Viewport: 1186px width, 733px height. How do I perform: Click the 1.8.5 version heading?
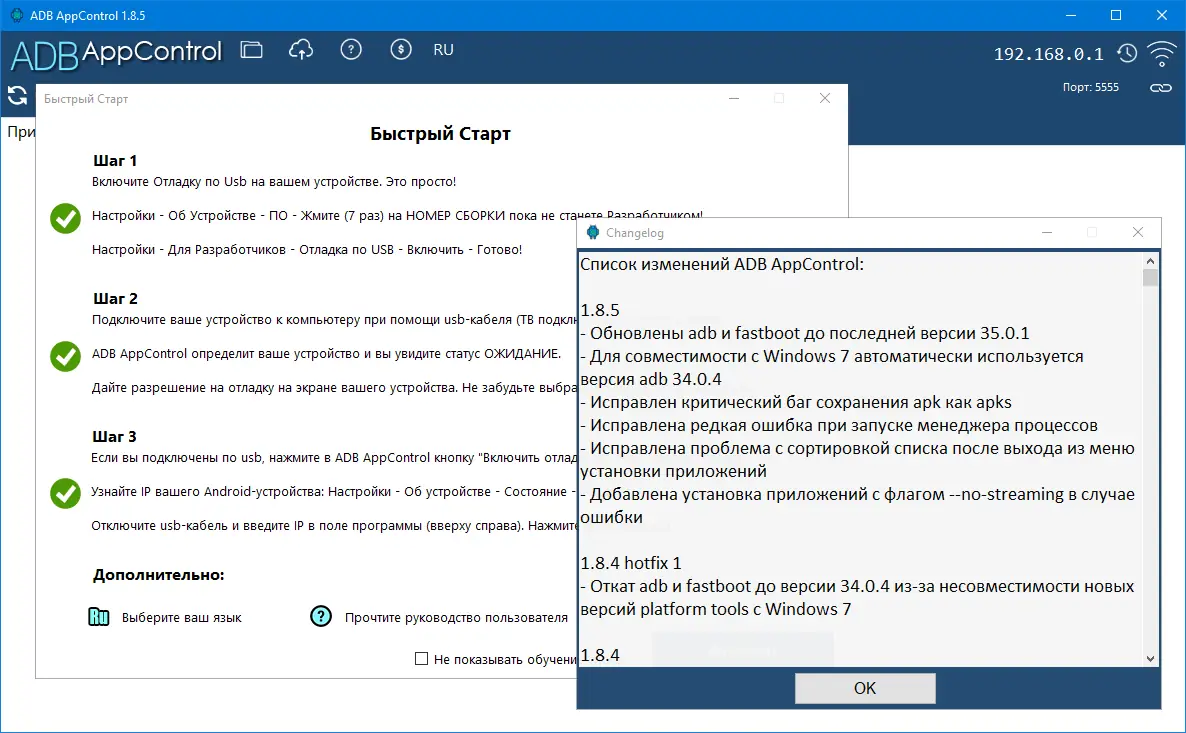coord(600,310)
